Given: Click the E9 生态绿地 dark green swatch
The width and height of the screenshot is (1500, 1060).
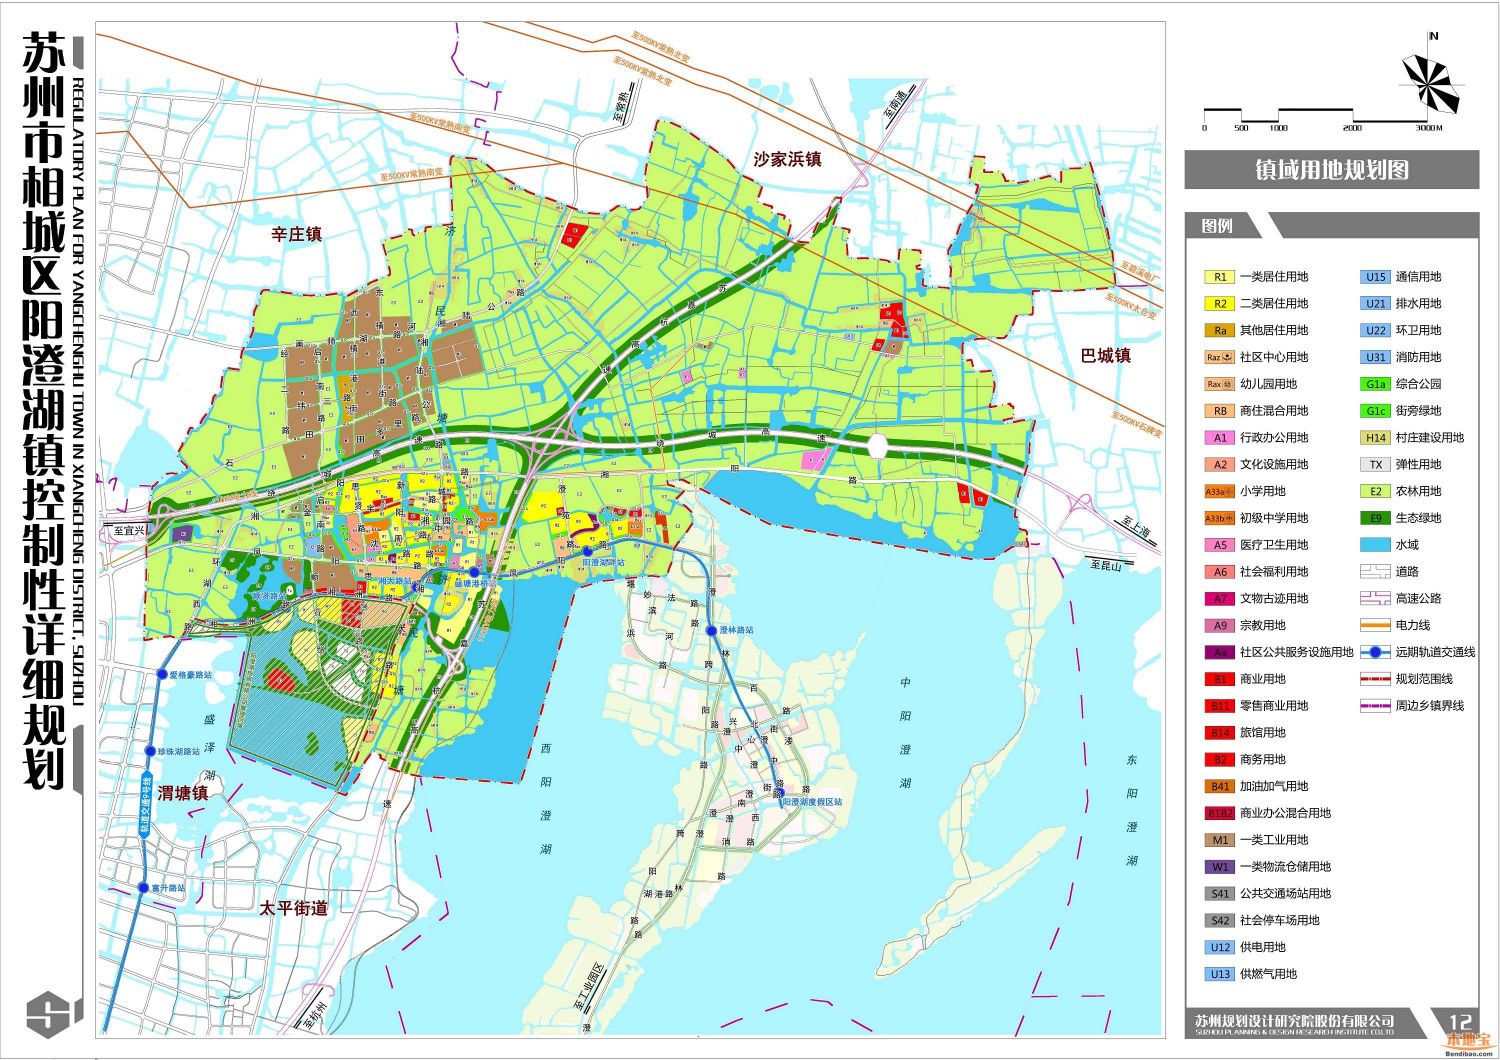Looking at the screenshot, I should tap(1376, 518).
